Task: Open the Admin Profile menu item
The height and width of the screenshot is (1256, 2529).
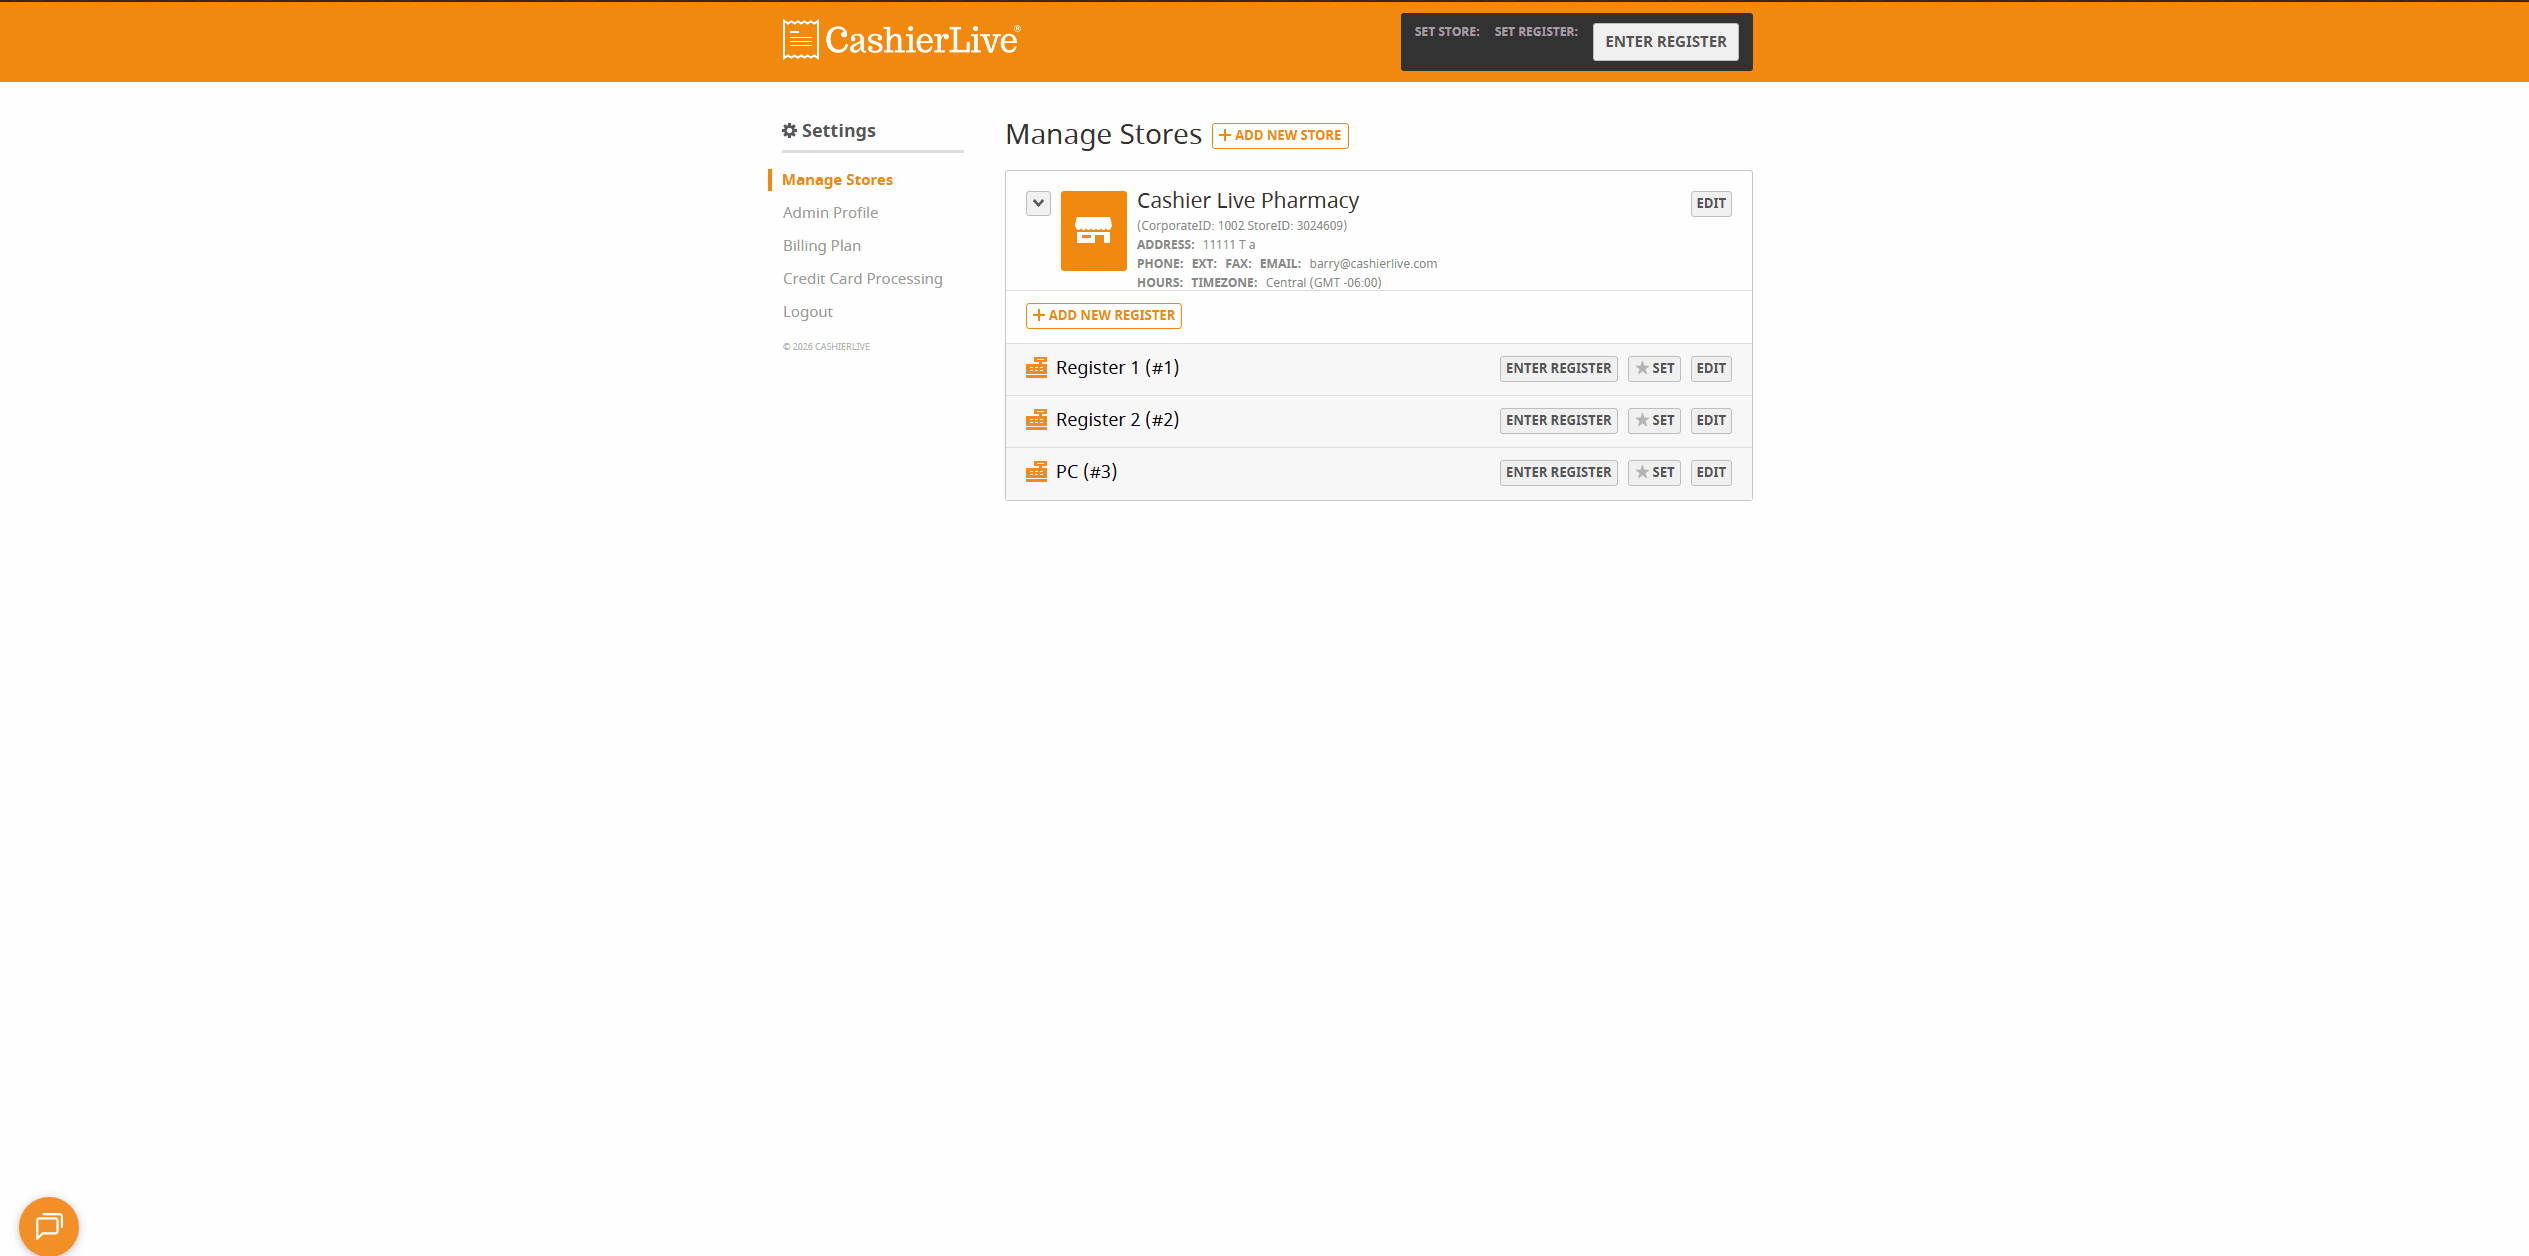Action: [x=830, y=213]
